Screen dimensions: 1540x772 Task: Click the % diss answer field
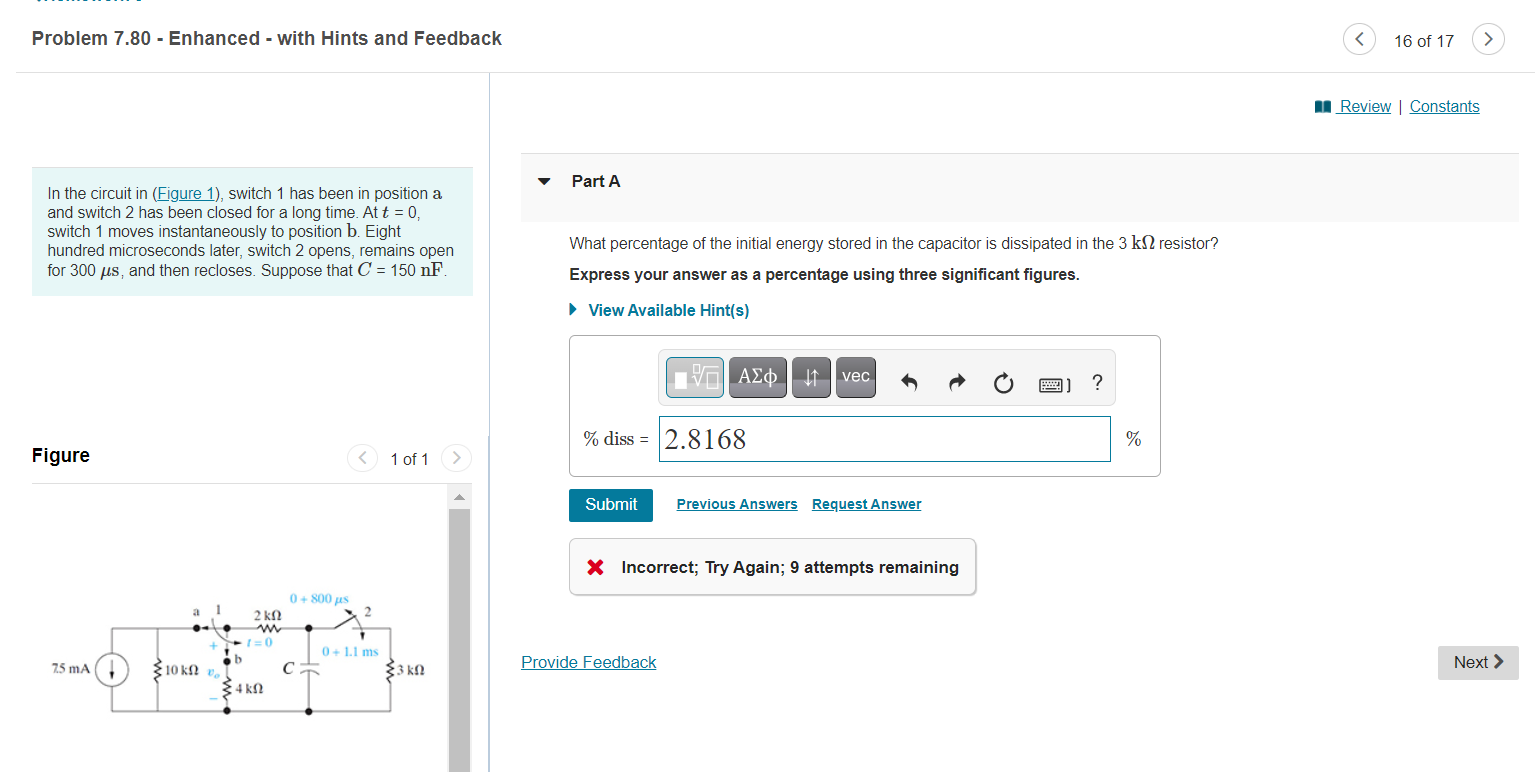(885, 439)
